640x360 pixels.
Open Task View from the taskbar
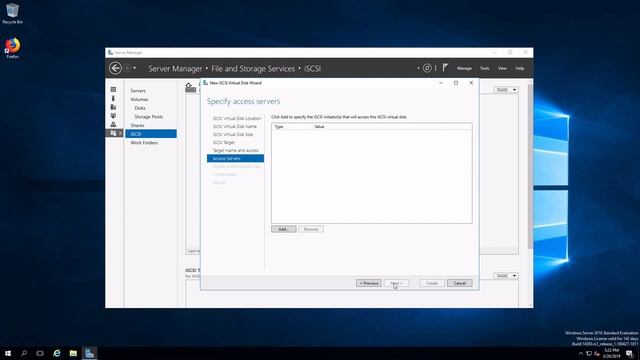click(x=40, y=353)
